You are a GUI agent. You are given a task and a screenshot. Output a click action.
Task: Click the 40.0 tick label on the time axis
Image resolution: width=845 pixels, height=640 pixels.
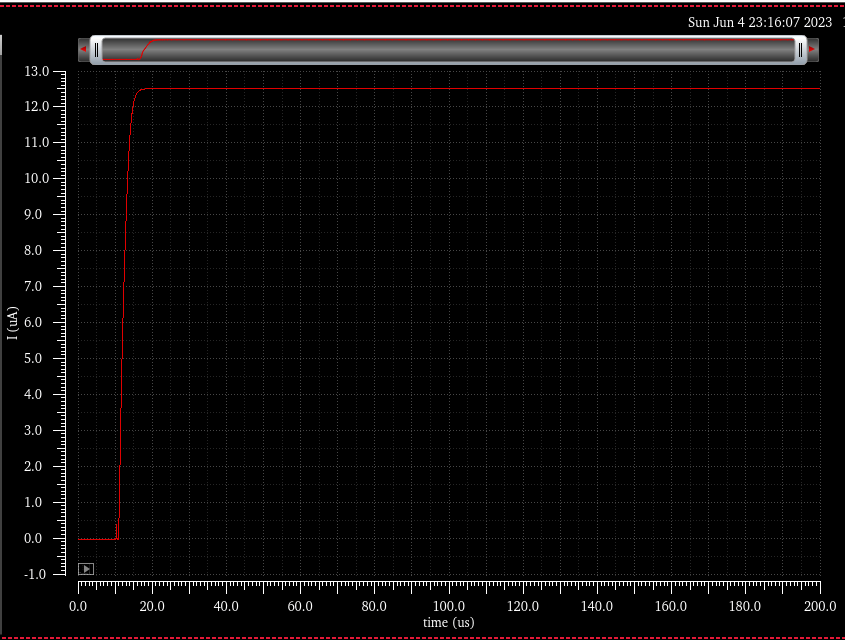[x=226, y=606]
